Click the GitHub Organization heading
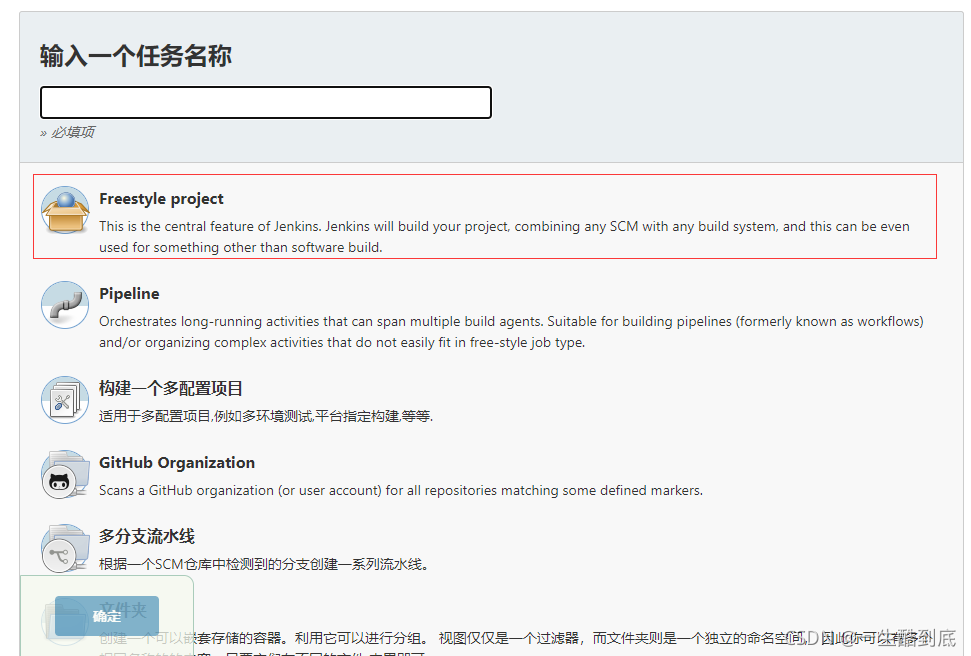Image resolution: width=971 pixels, height=656 pixels. pos(177,463)
